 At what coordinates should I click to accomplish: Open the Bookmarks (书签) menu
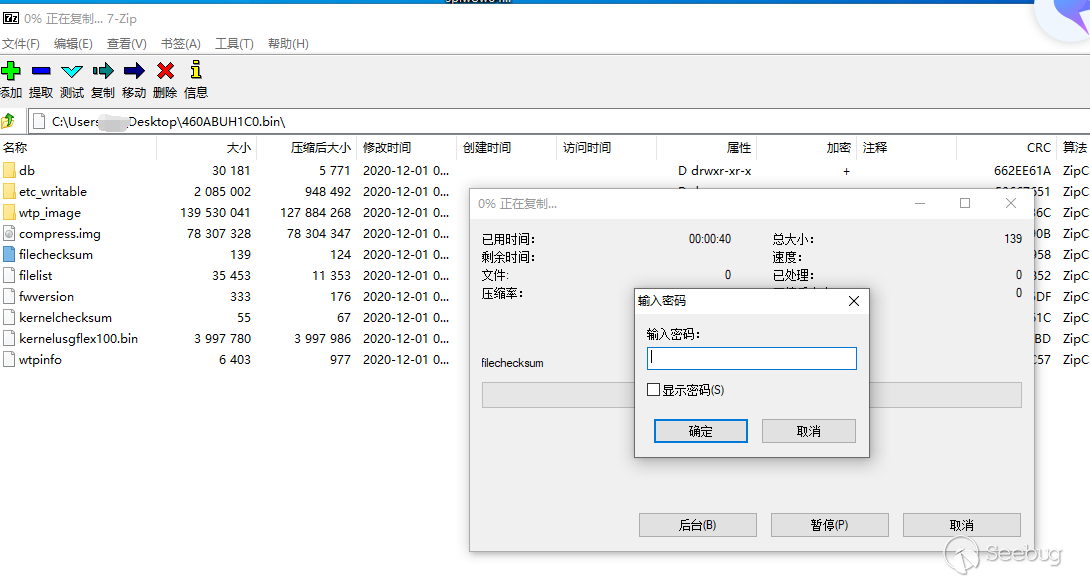[181, 44]
